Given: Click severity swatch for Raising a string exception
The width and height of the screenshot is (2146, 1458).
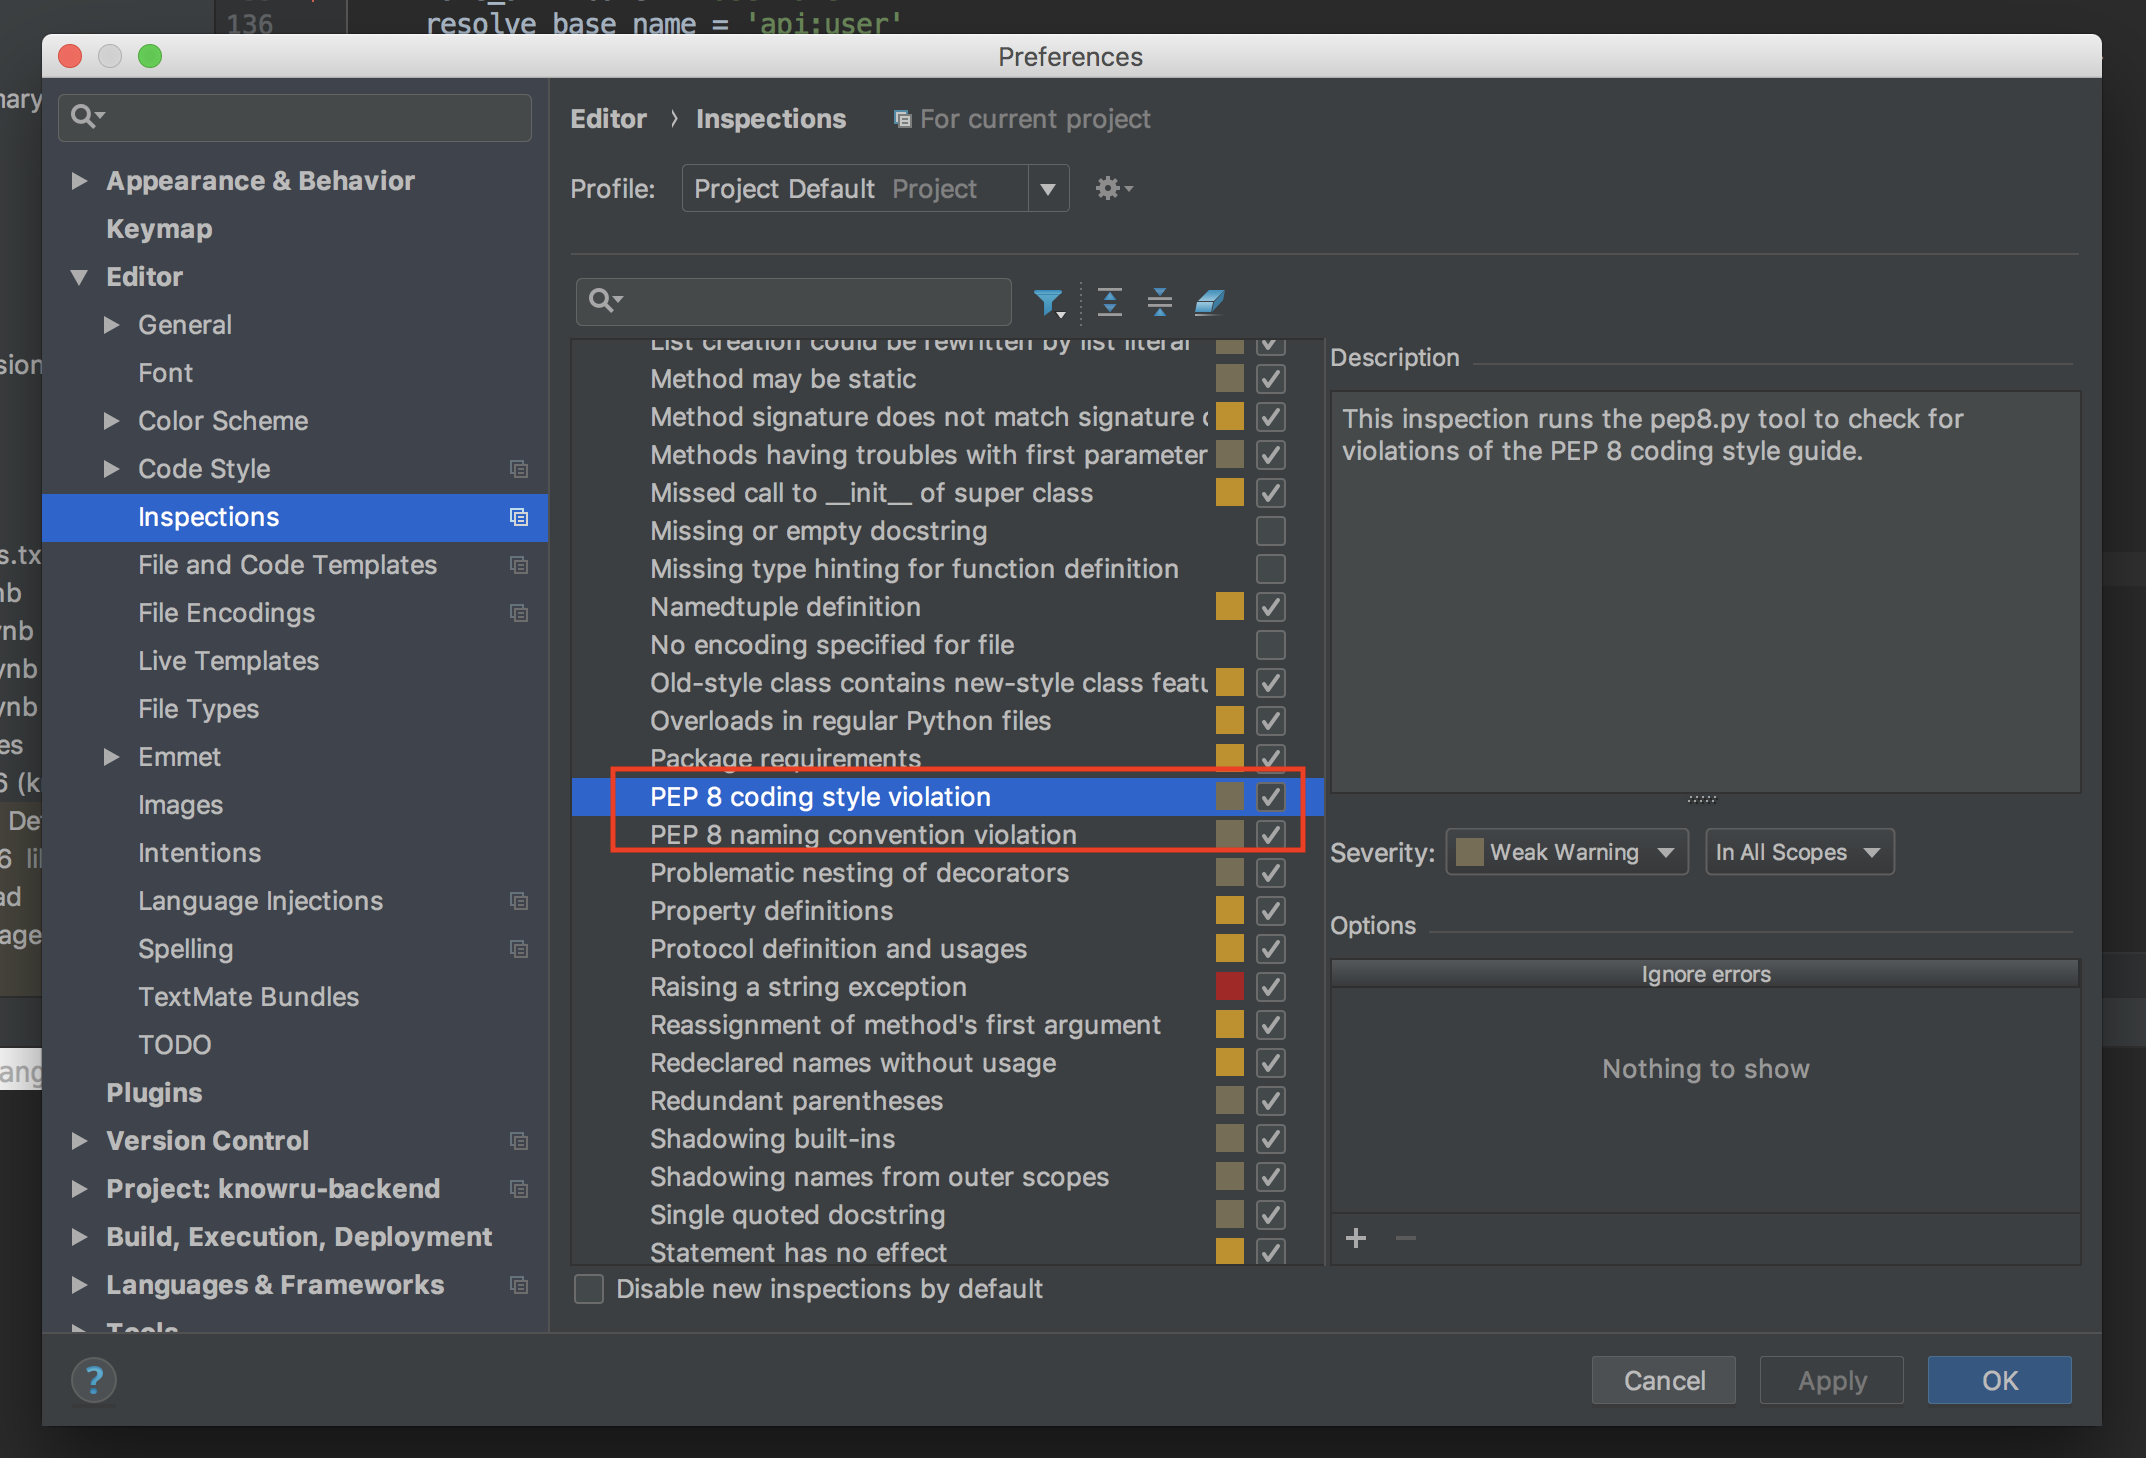Looking at the screenshot, I should point(1230,987).
